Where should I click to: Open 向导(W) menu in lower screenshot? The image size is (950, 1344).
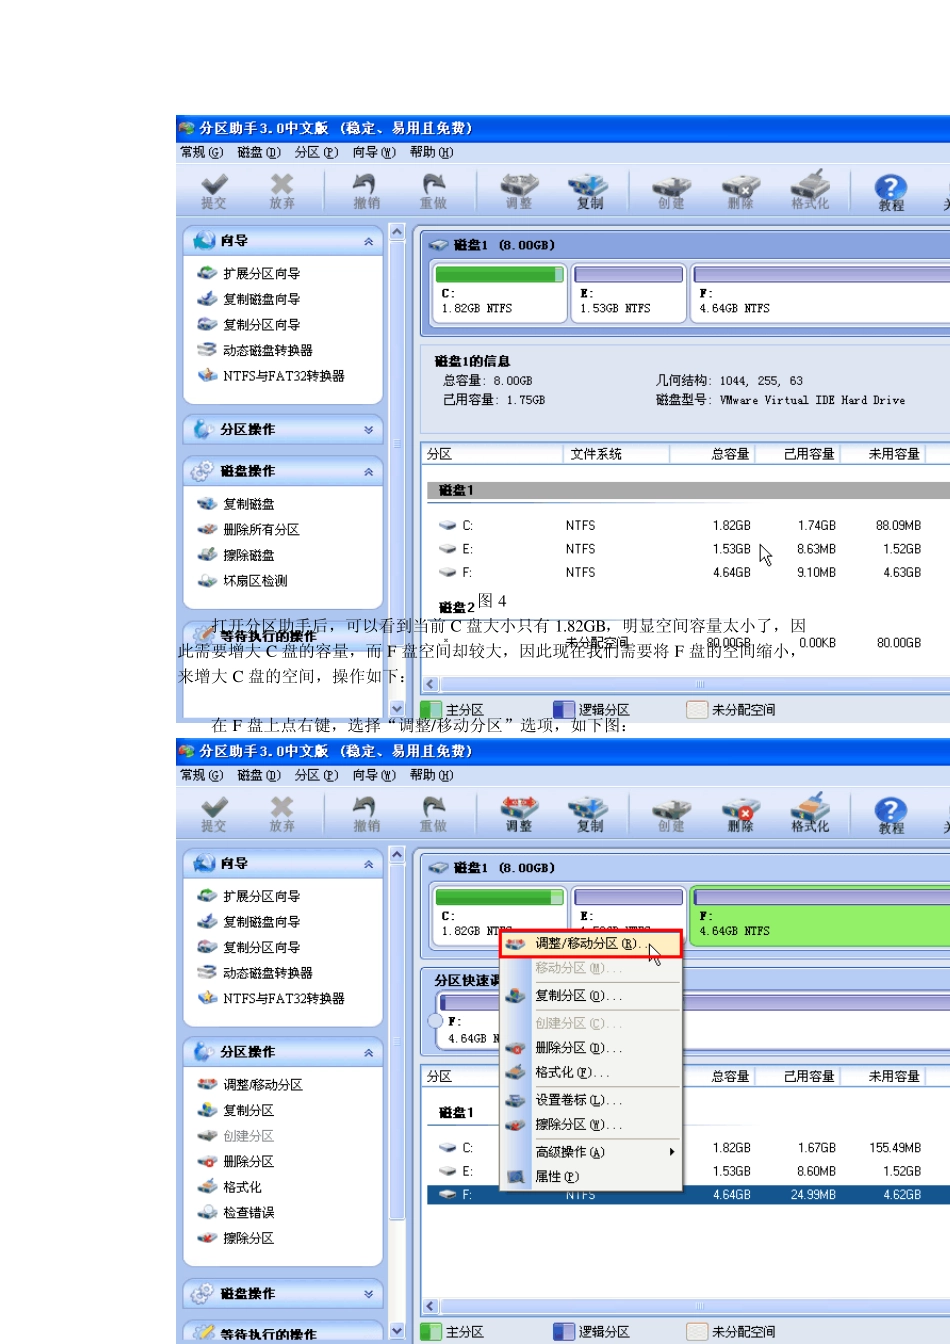(x=374, y=775)
